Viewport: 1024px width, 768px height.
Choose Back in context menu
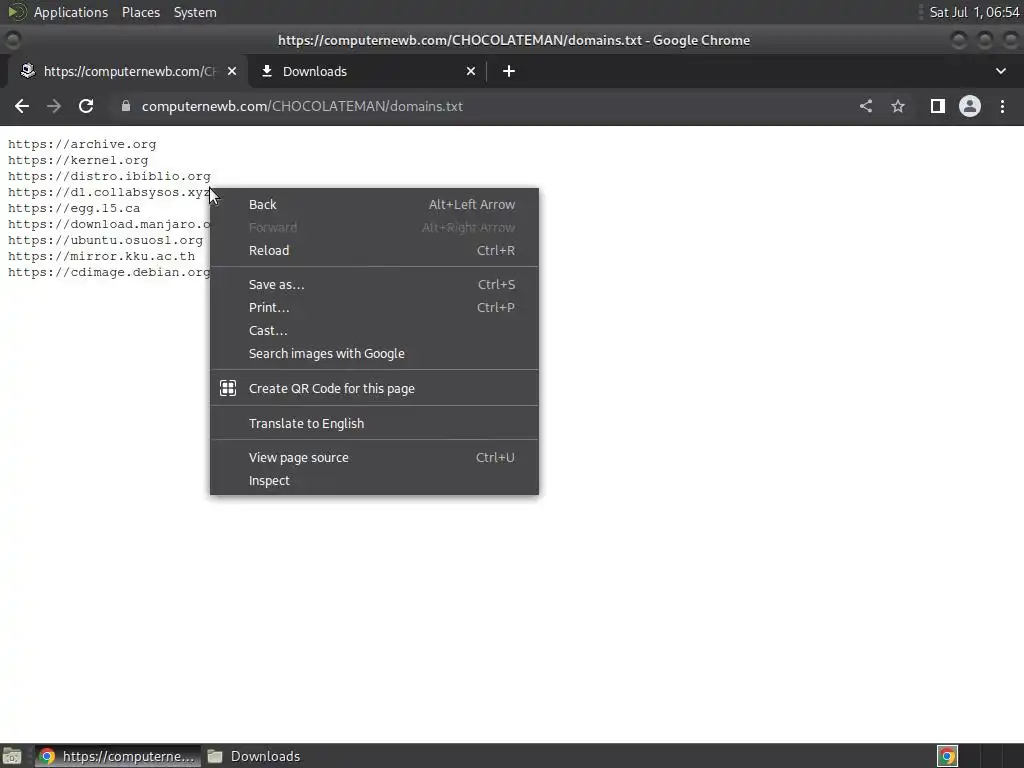tap(374, 204)
